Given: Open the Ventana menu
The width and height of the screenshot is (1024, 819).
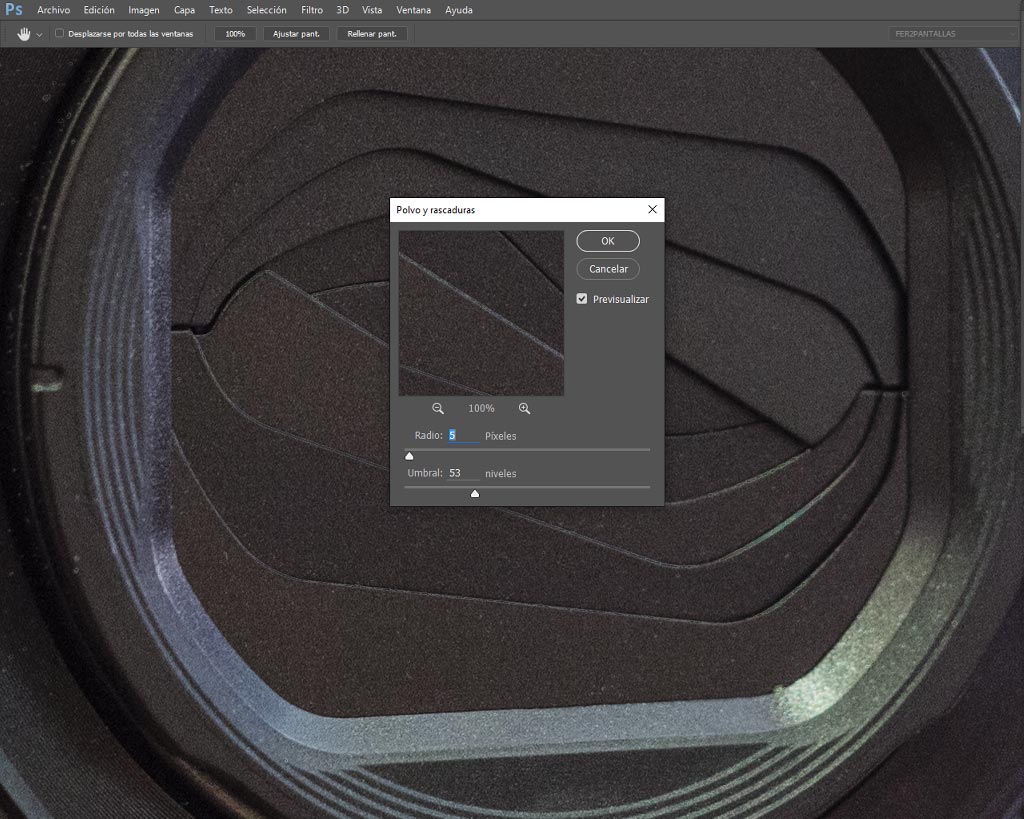Looking at the screenshot, I should 413,10.
